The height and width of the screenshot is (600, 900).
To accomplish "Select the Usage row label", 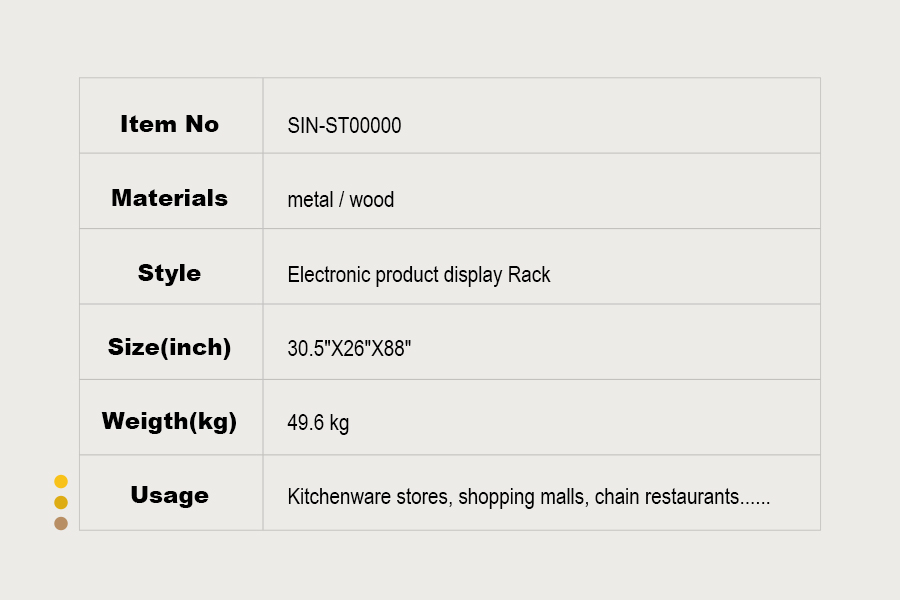I will point(169,495).
